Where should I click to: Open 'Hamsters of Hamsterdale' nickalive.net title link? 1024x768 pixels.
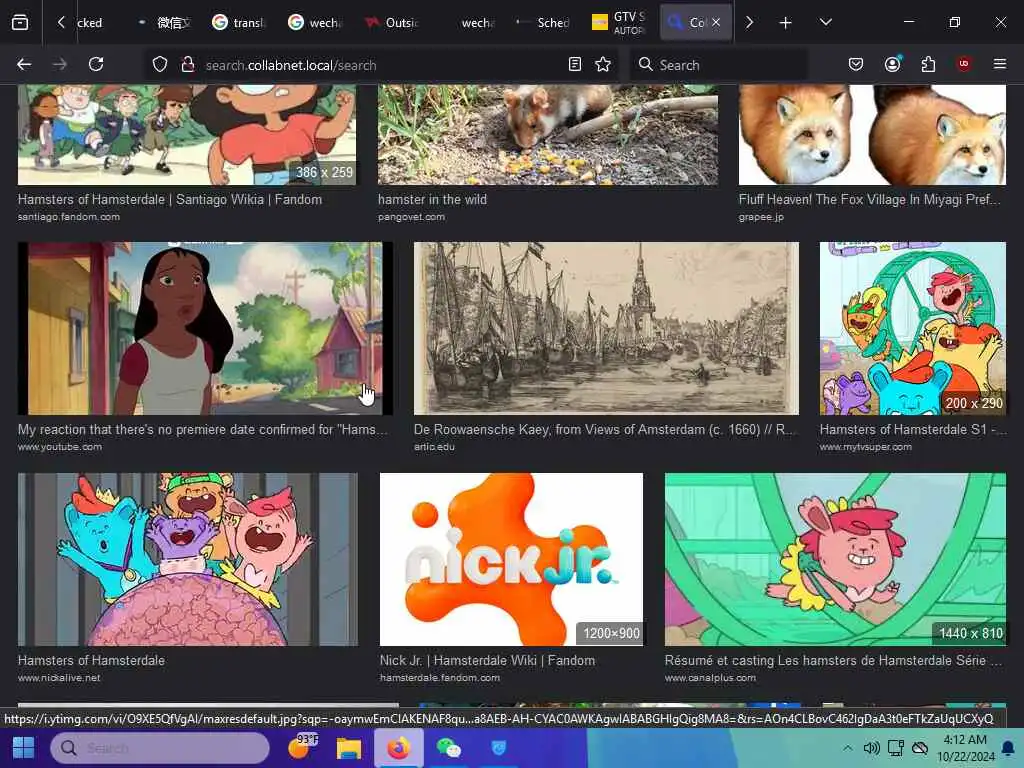(x=91, y=661)
